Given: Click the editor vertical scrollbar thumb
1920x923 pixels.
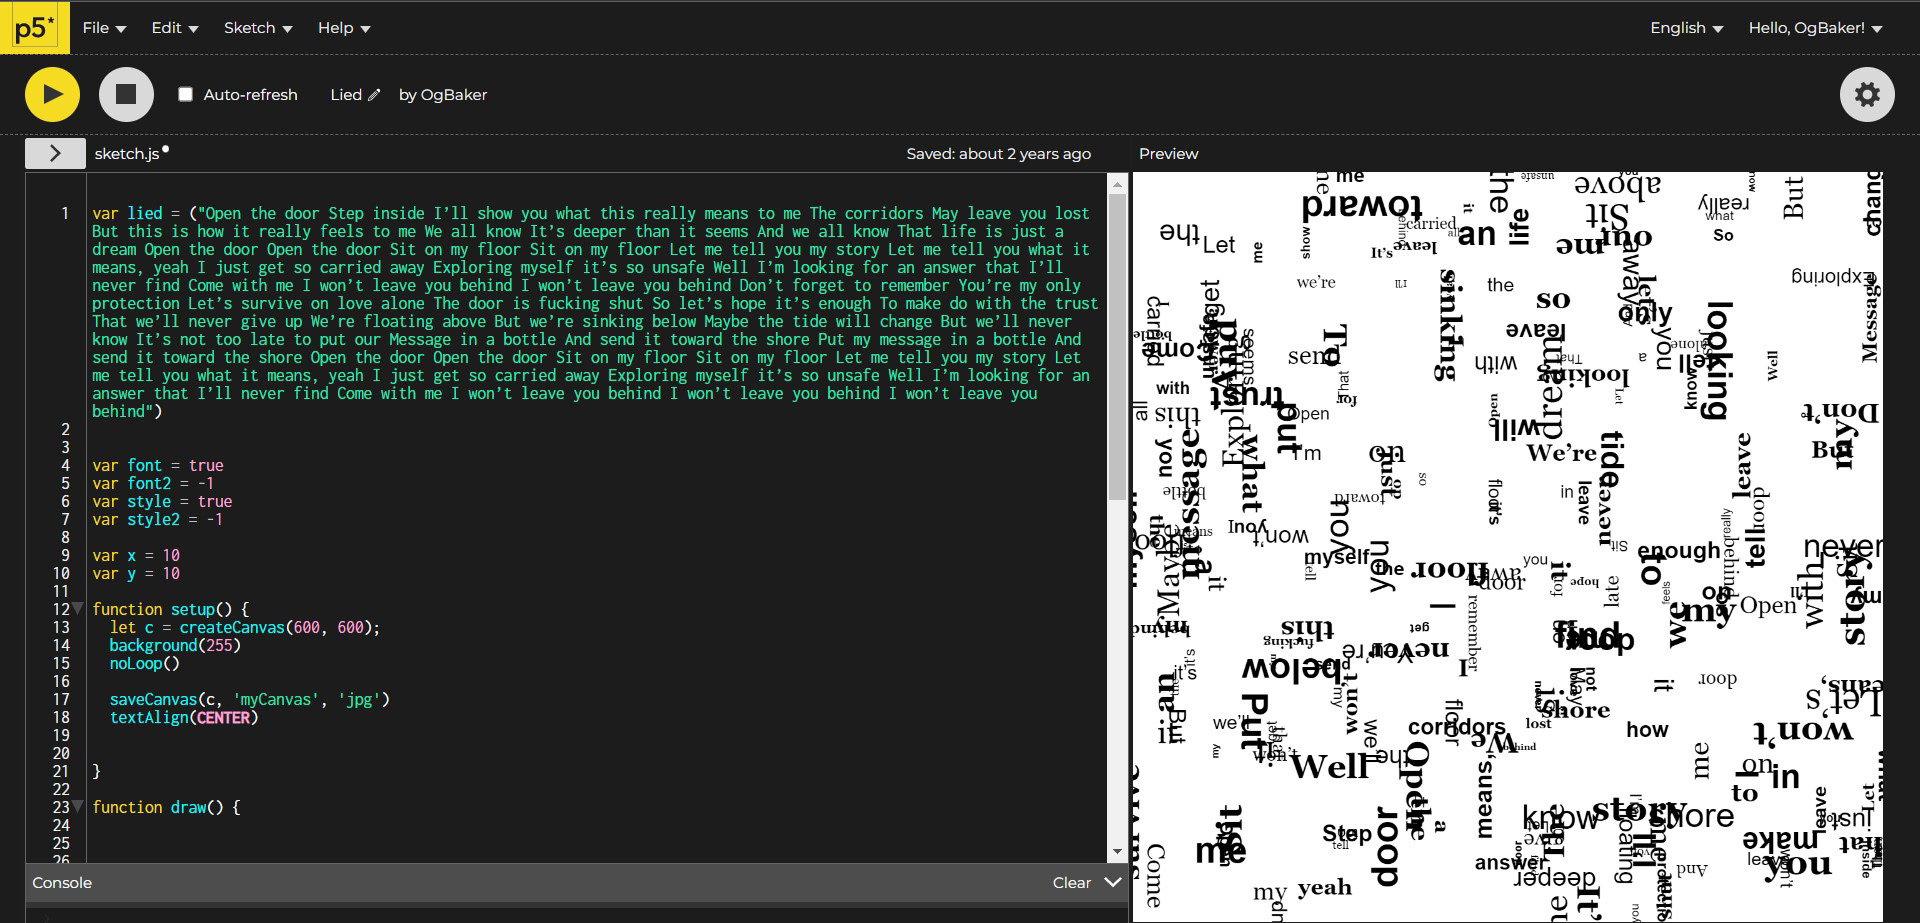Looking at the screenshot, I should point(1117,345).
